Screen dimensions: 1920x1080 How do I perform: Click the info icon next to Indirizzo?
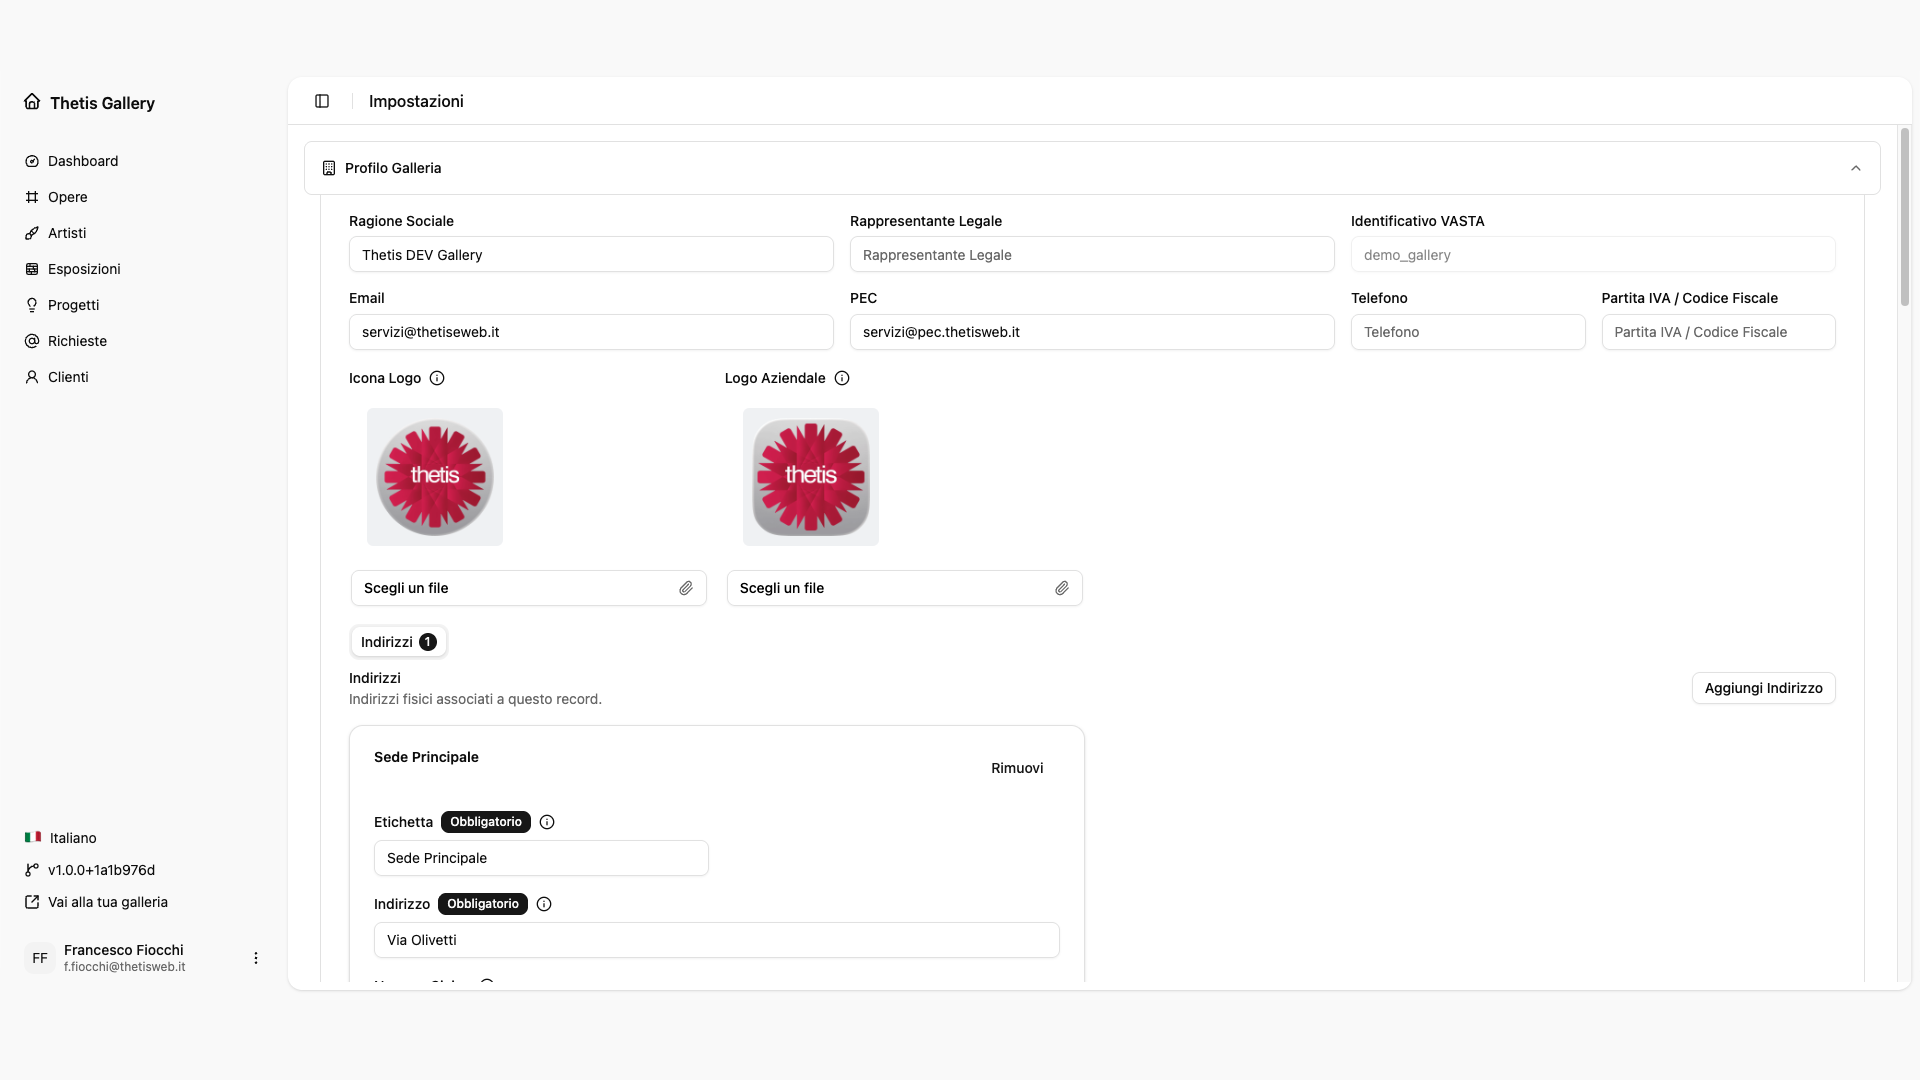(544, 904)
